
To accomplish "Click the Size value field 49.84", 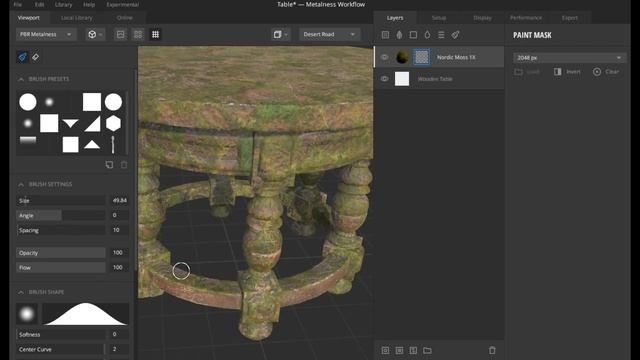I will [x=119, y=200].
